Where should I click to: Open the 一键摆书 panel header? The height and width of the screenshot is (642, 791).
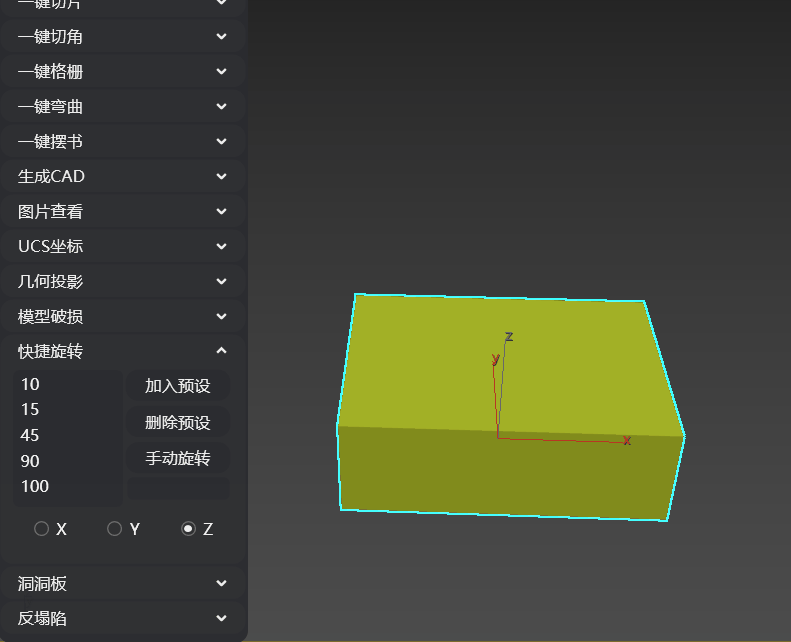123,141
